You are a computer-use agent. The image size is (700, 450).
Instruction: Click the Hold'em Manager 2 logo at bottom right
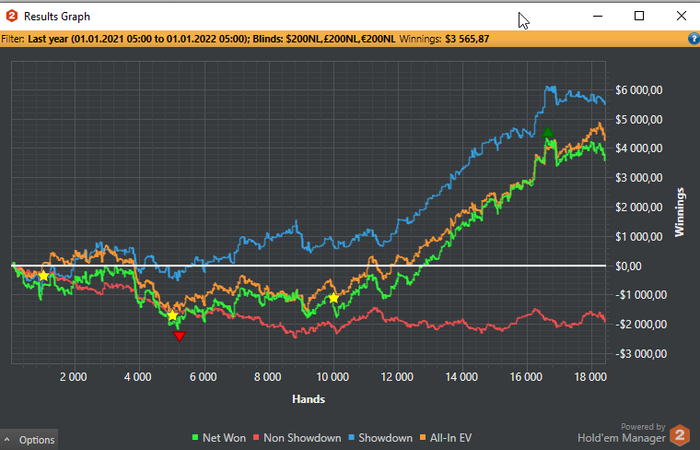point(679,435)
